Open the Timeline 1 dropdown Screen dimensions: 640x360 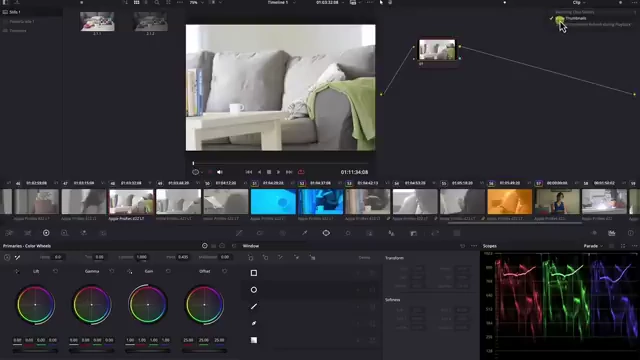click(282, 2)
